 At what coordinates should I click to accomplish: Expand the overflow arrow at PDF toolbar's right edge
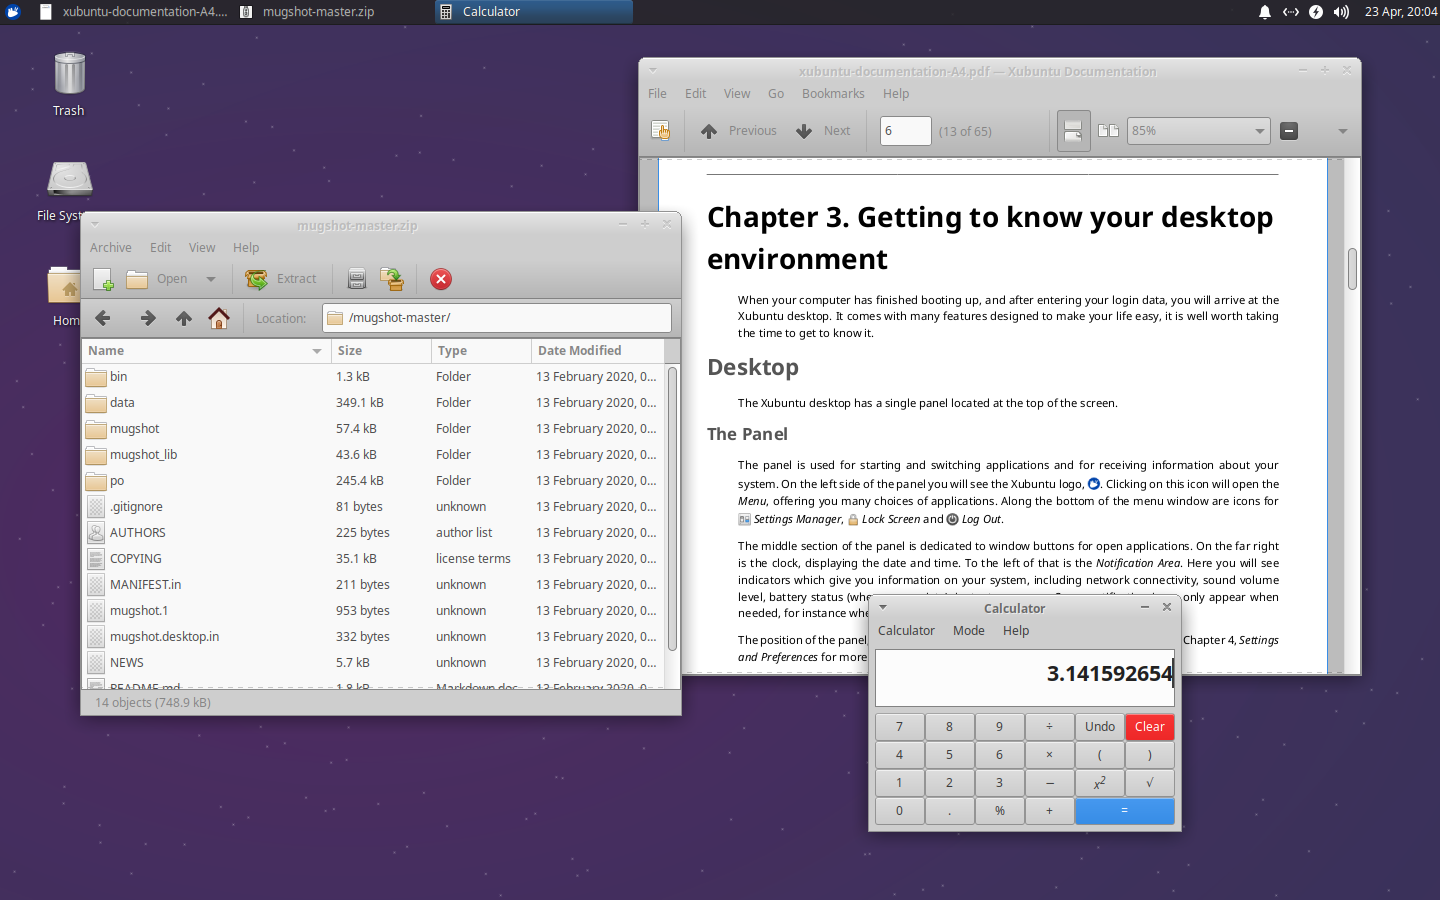coord(1343,131)
